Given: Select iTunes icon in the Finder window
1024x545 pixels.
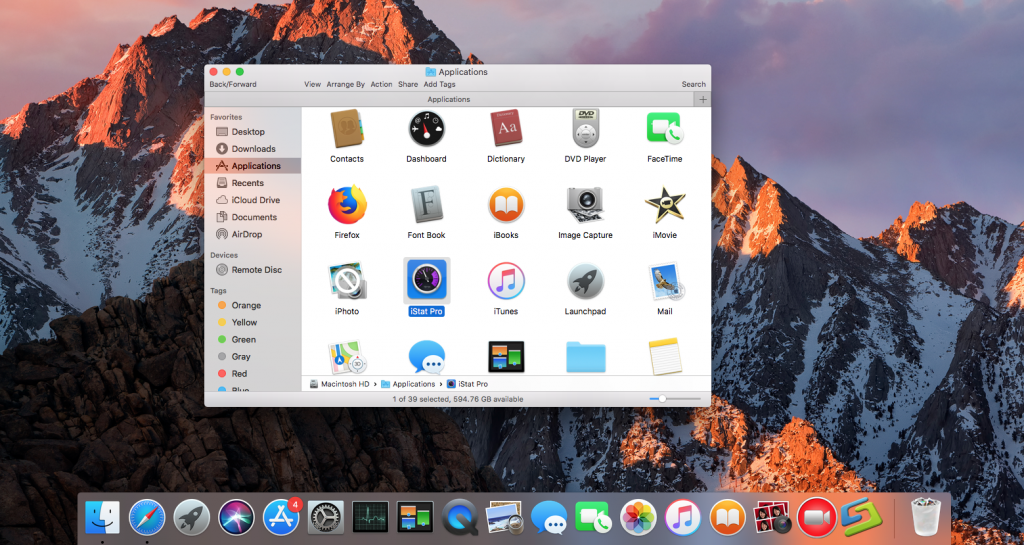Looking at the screenshot, I should (x=506, y=281).
